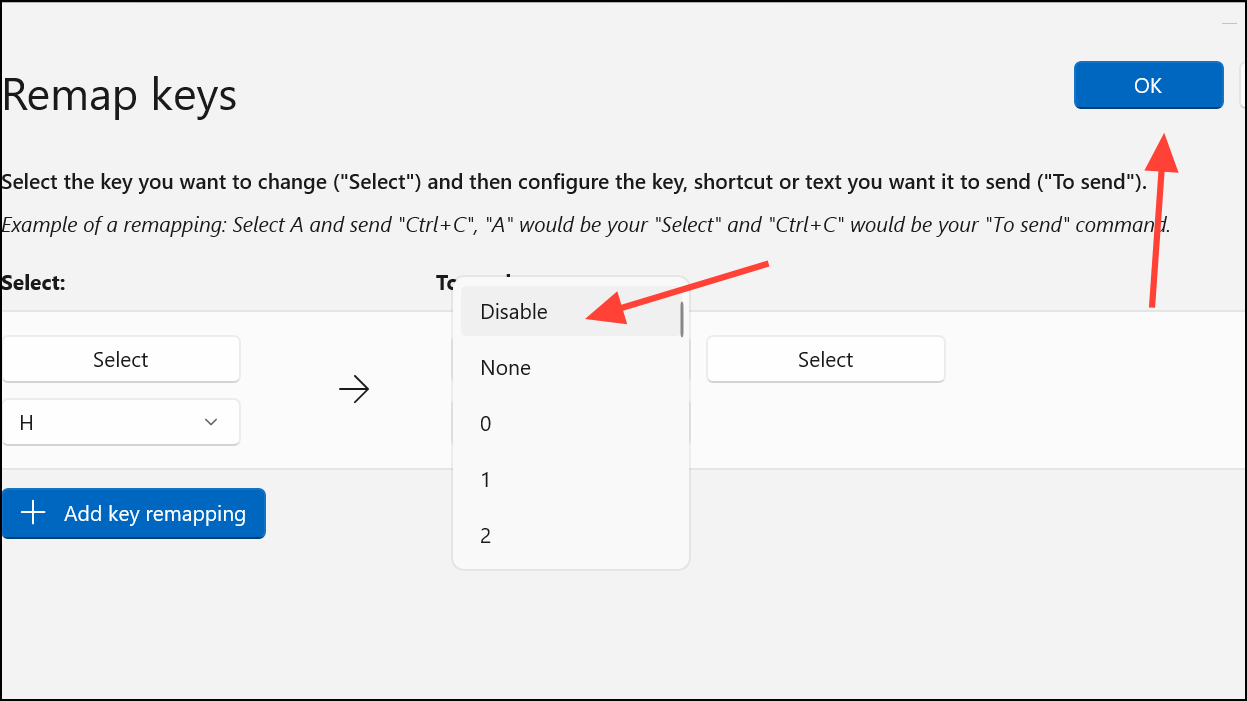The height and width of the screenshot is (701, 1247).
Task: Click the partially visible button beside OK
Action: click(1243, 85)
